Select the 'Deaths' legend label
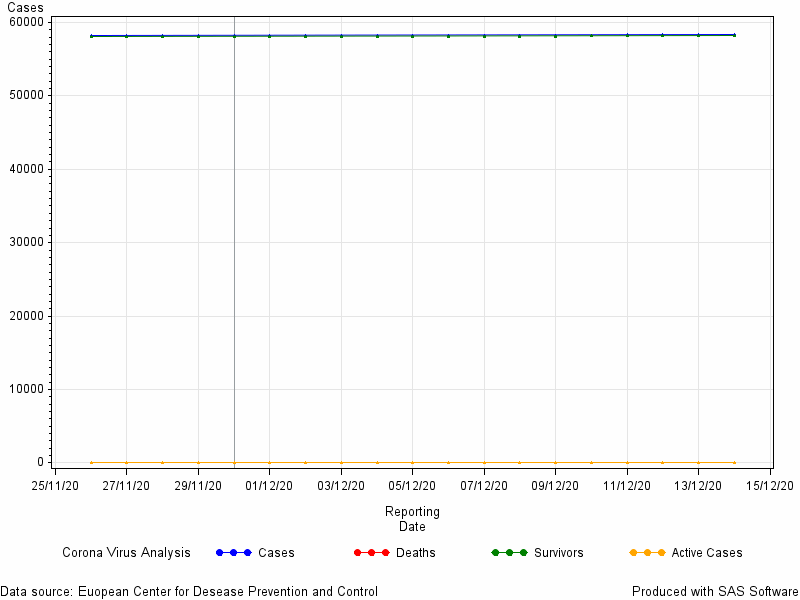Image resolution: width=800 pixels, height=600 pixels. click(x=415, y=553)
